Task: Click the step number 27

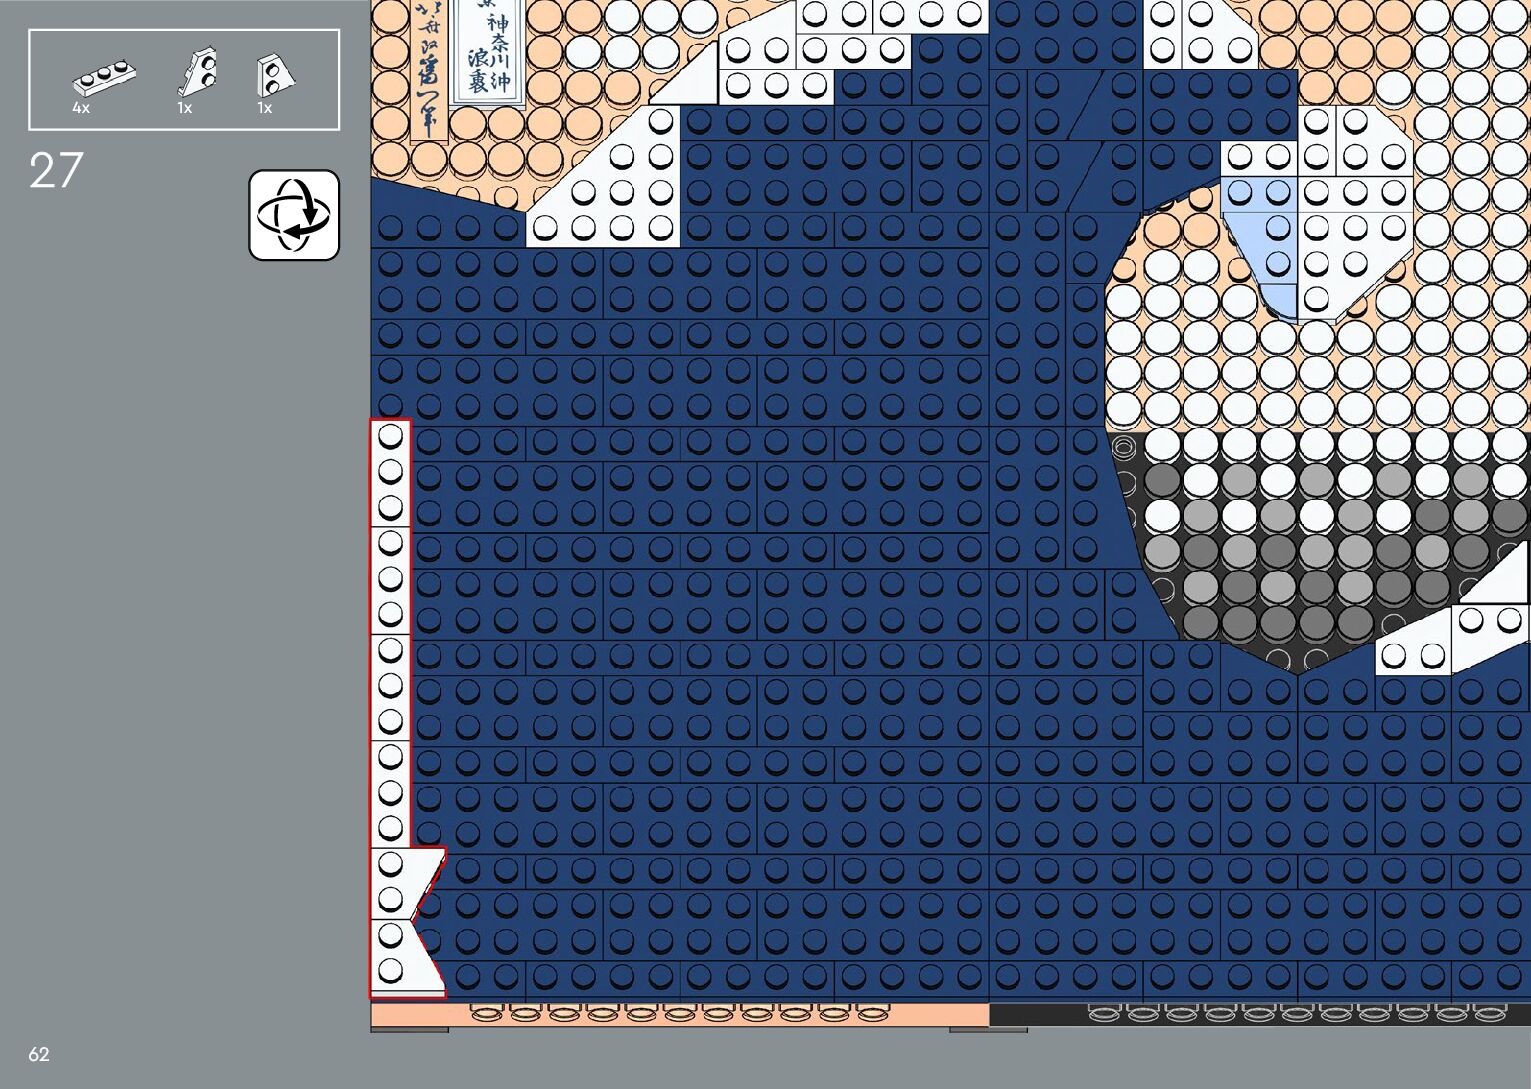Action: tap(55, 171)
